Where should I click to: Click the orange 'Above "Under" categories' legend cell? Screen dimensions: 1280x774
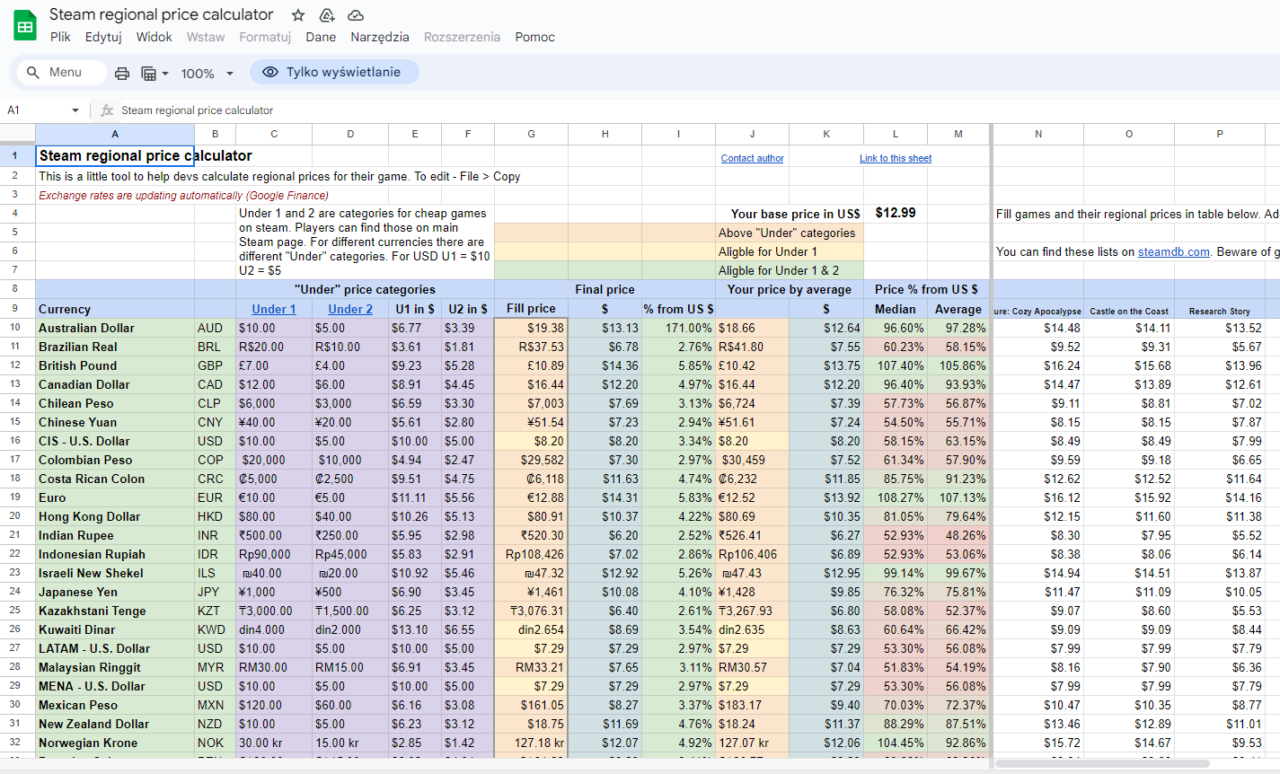(789, 233)
